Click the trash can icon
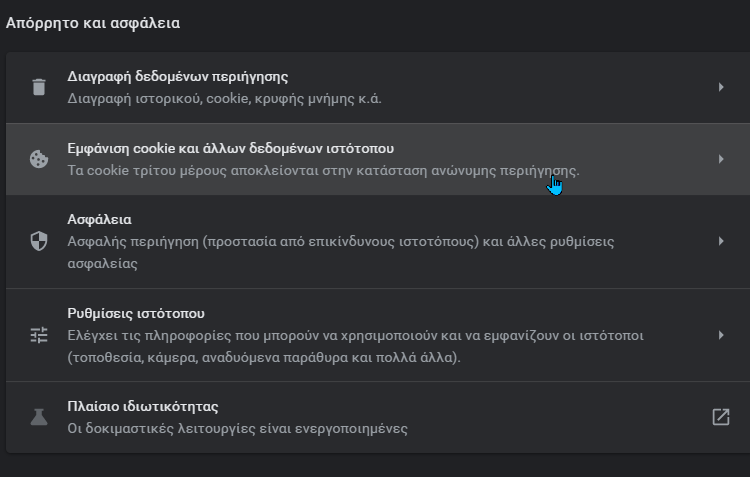The image size is (750, 477). tap(39, 87)
